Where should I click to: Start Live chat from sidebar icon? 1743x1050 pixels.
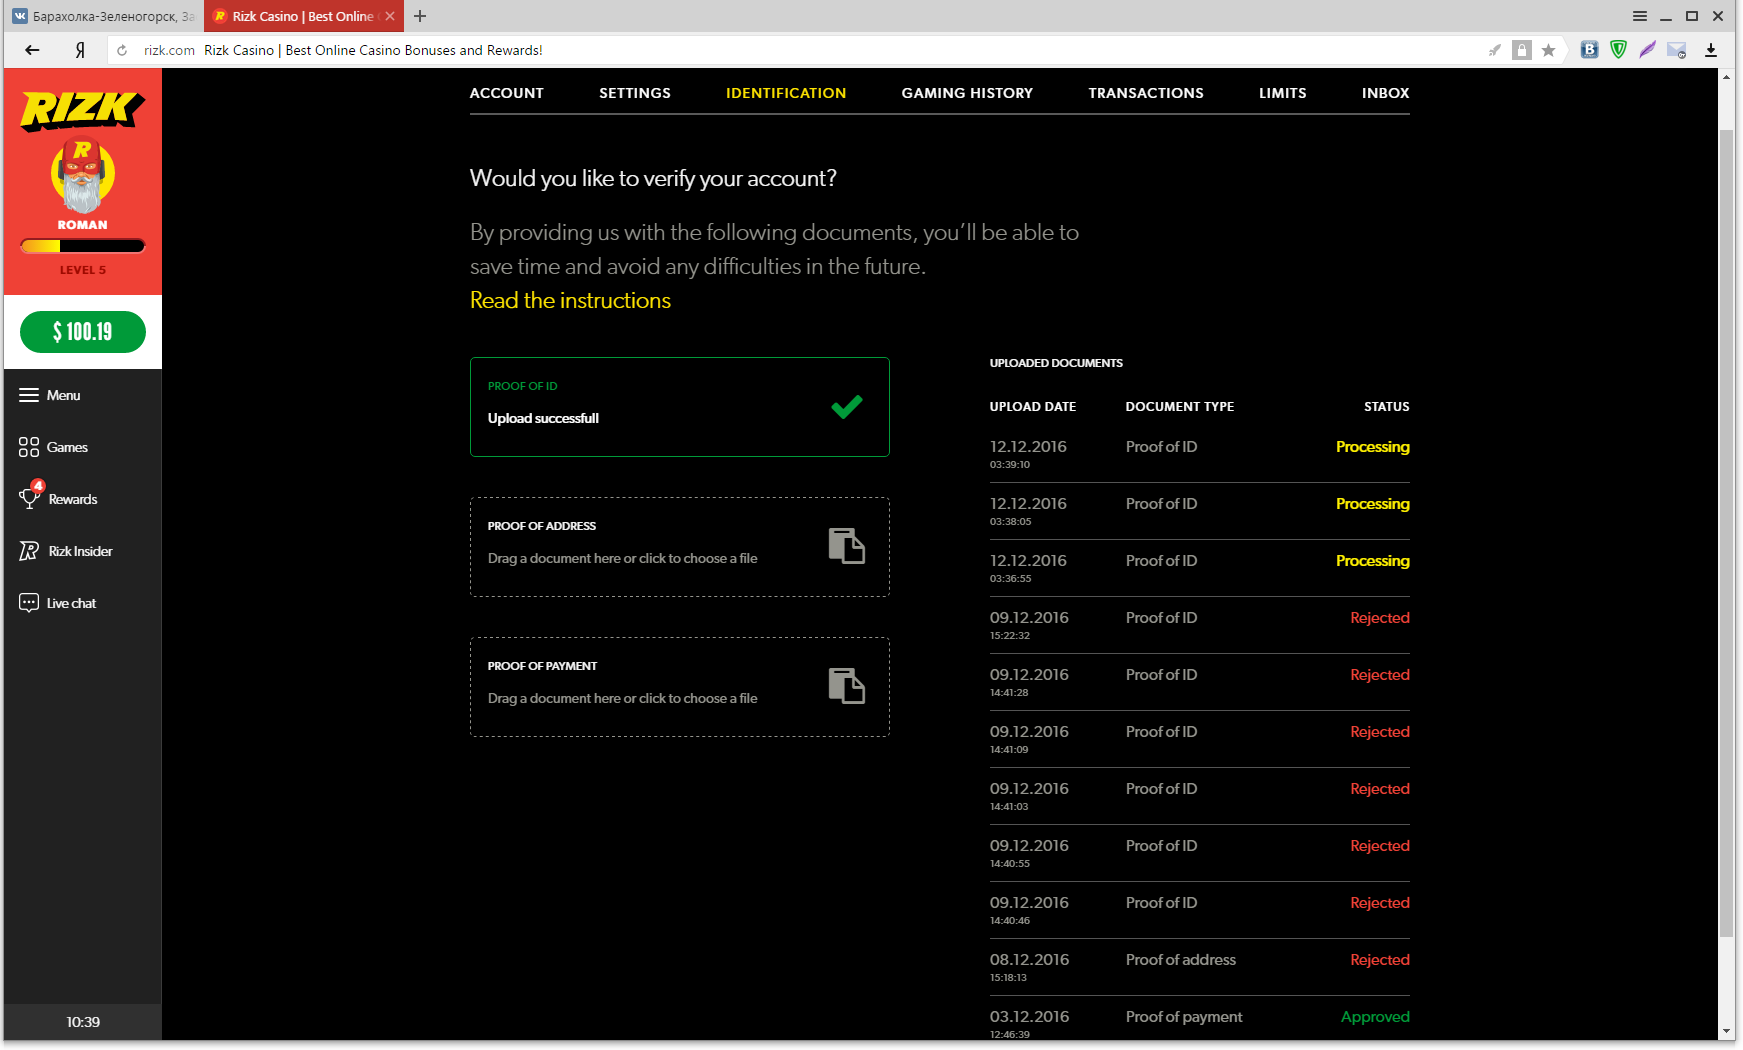point(29,603)
